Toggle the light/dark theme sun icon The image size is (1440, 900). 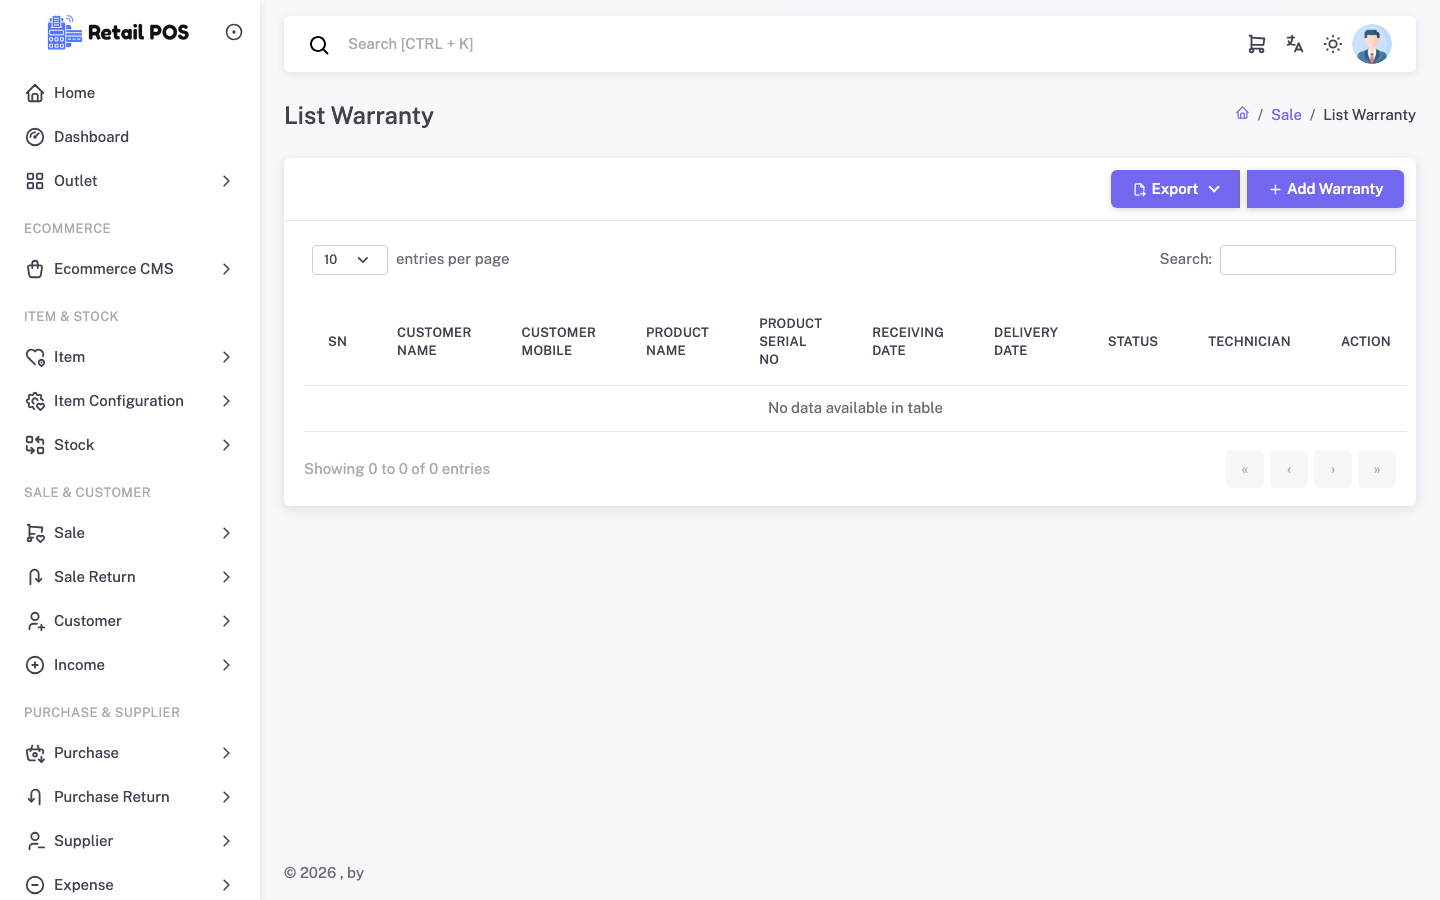(1333, 44)
